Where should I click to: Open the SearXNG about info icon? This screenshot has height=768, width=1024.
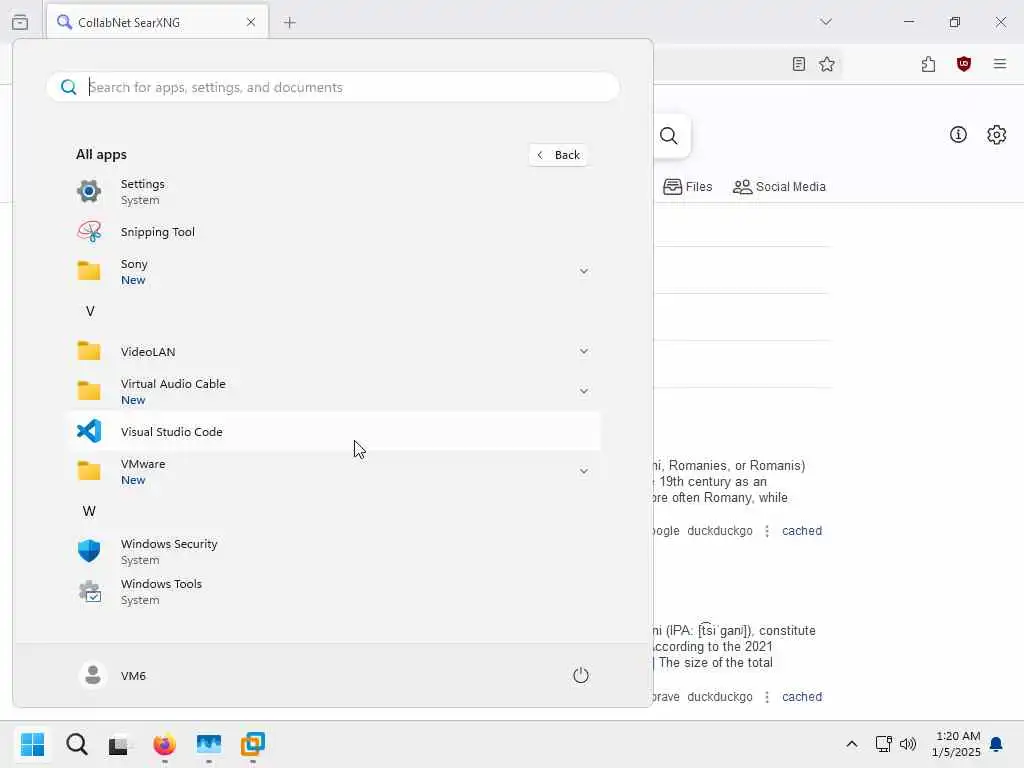[958, 135]
